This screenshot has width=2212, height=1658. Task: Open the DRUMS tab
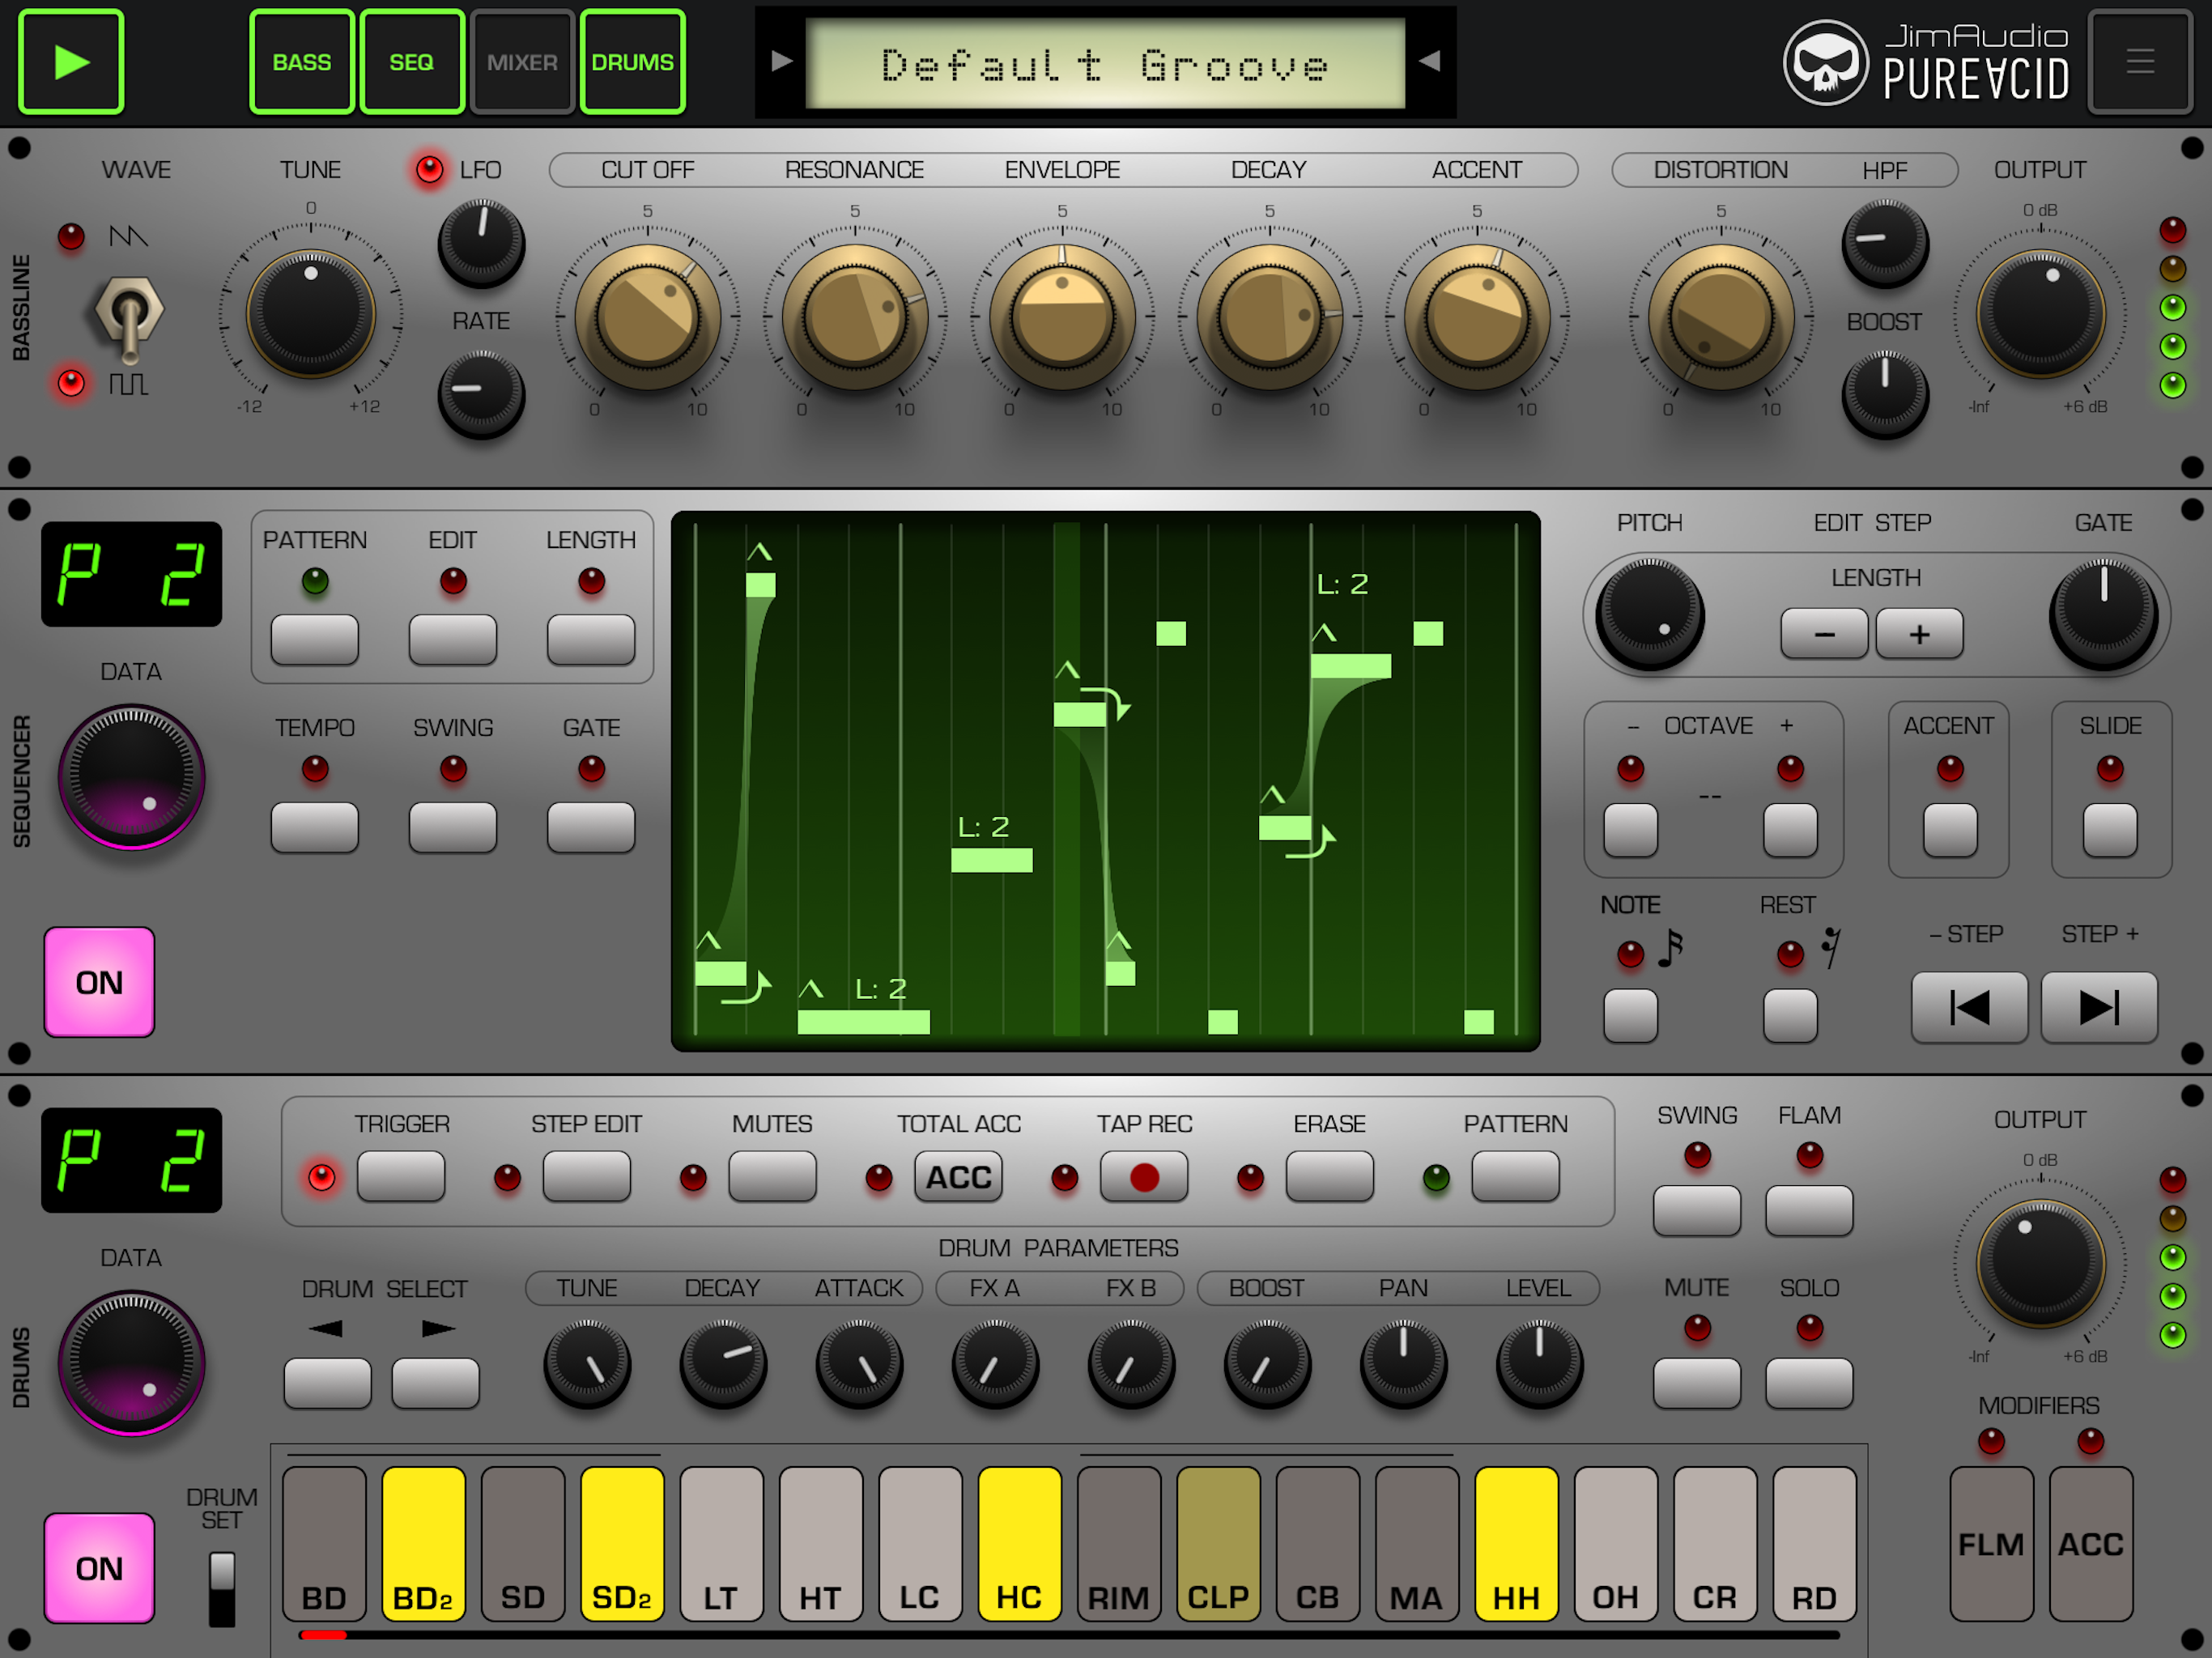632,62
